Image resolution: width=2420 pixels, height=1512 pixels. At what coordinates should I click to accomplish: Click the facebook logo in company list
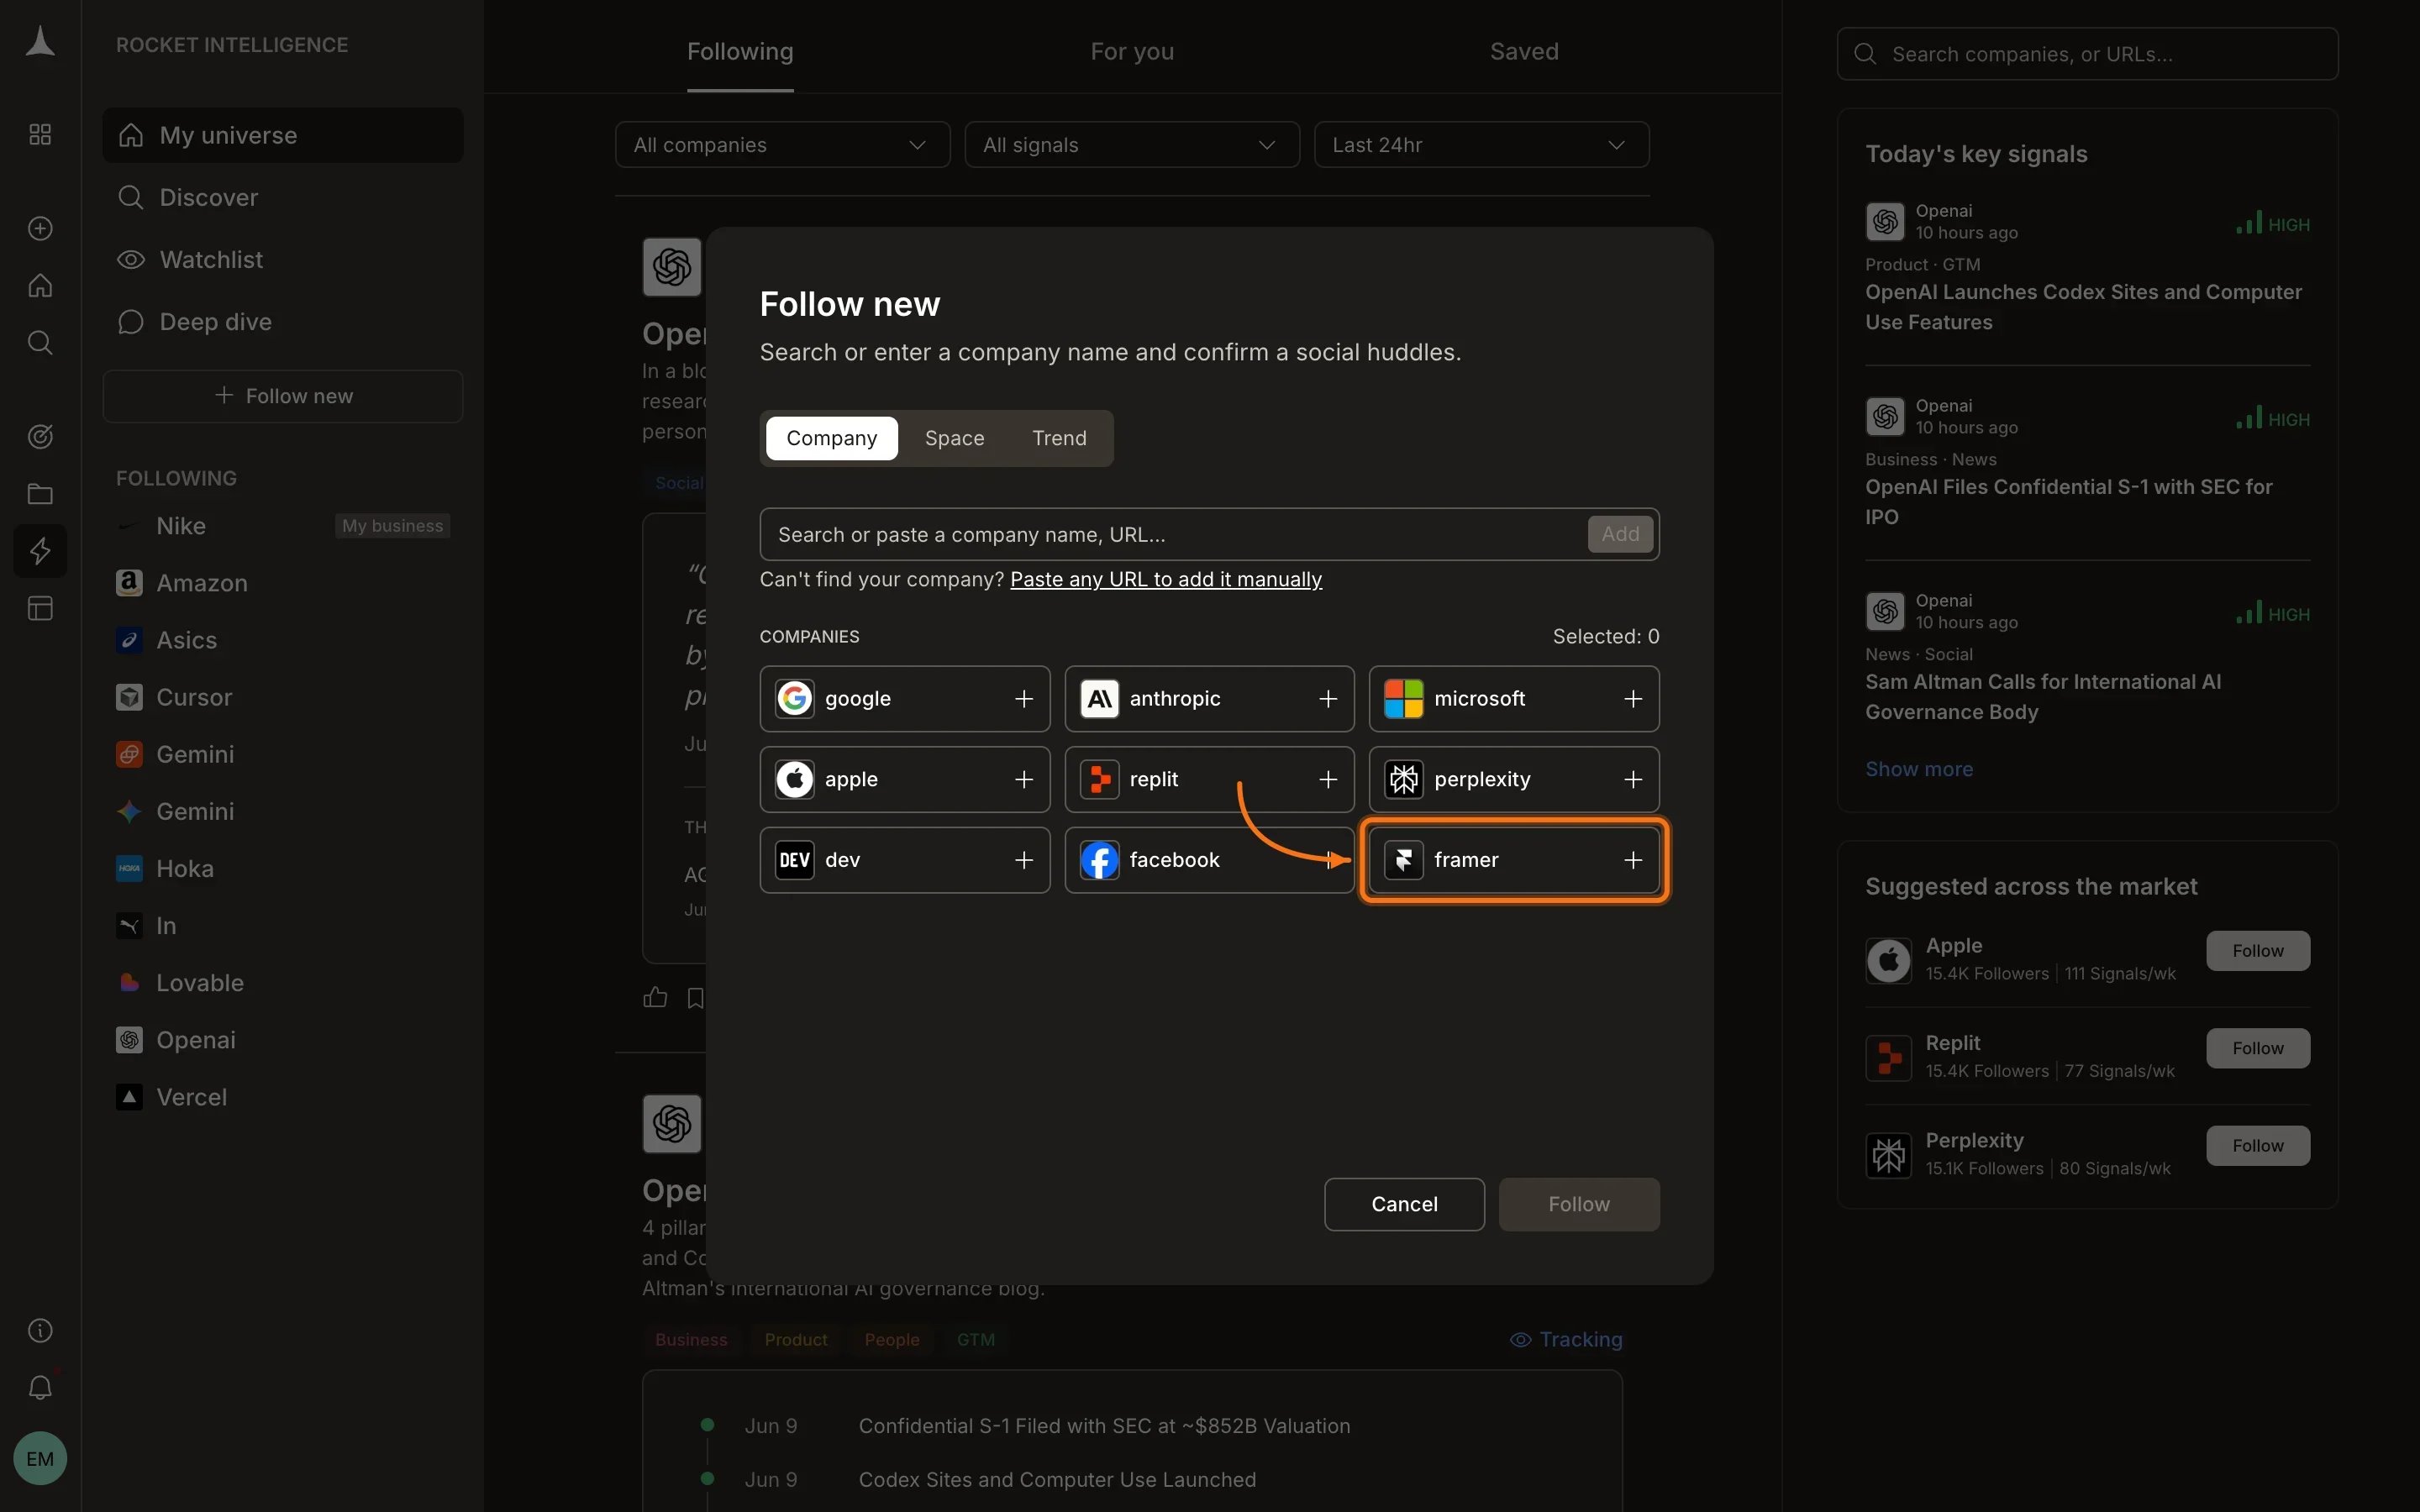(1099, 860)
